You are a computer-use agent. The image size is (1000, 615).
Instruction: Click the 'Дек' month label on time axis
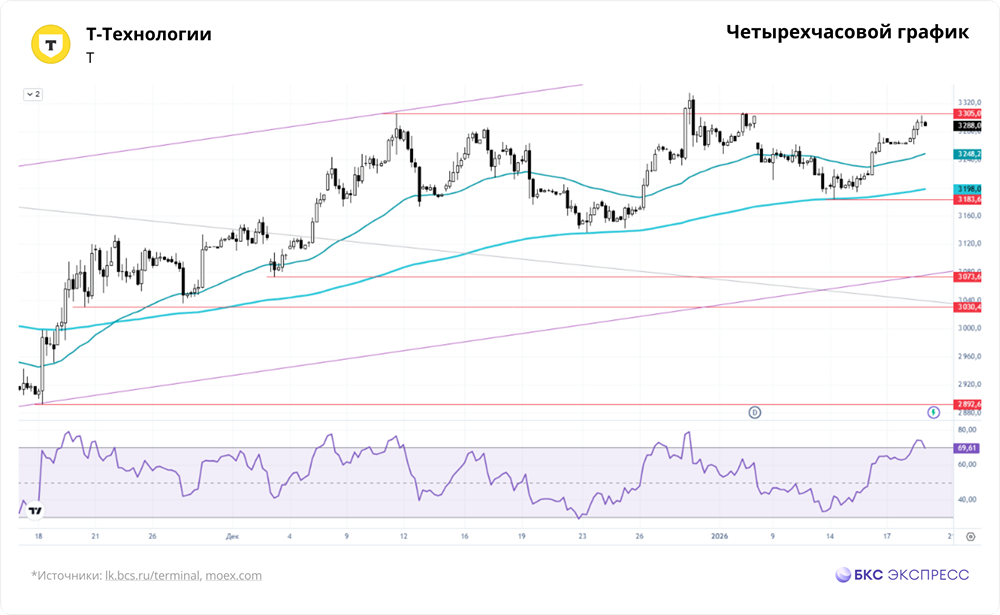point(232,537)
